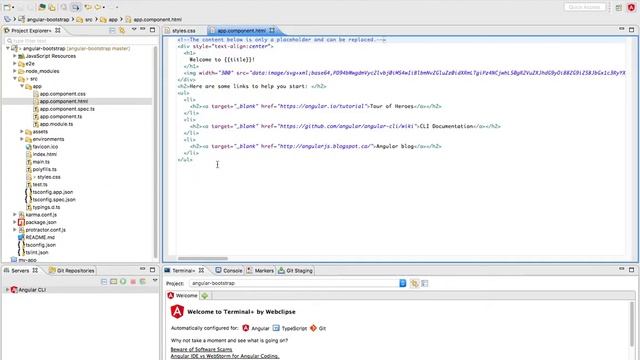Select the Project Explorer tab

point(31,31)
